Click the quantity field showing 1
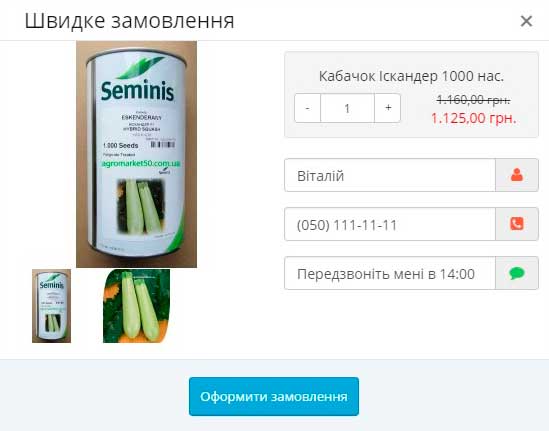 tap(347, 108)
